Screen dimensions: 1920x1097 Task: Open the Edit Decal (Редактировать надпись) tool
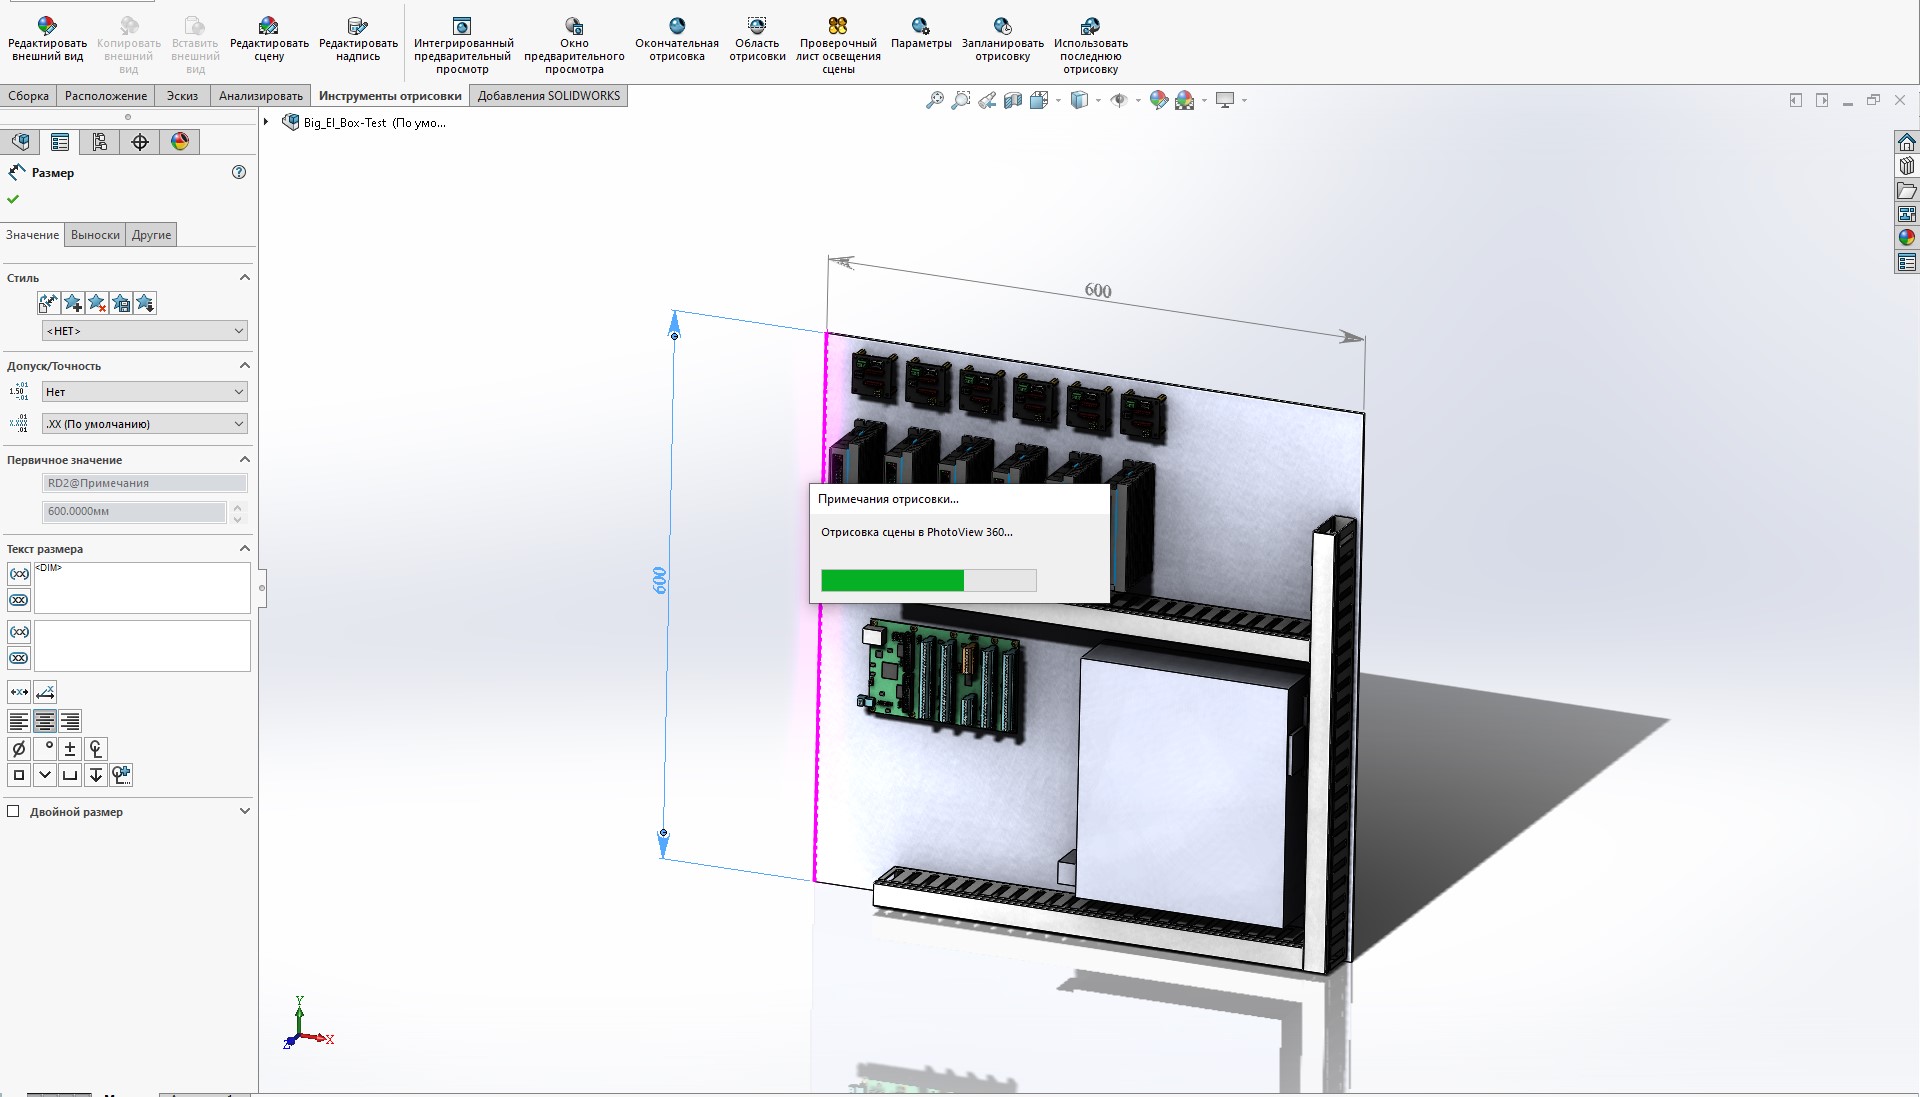click(x=357, y=27)
